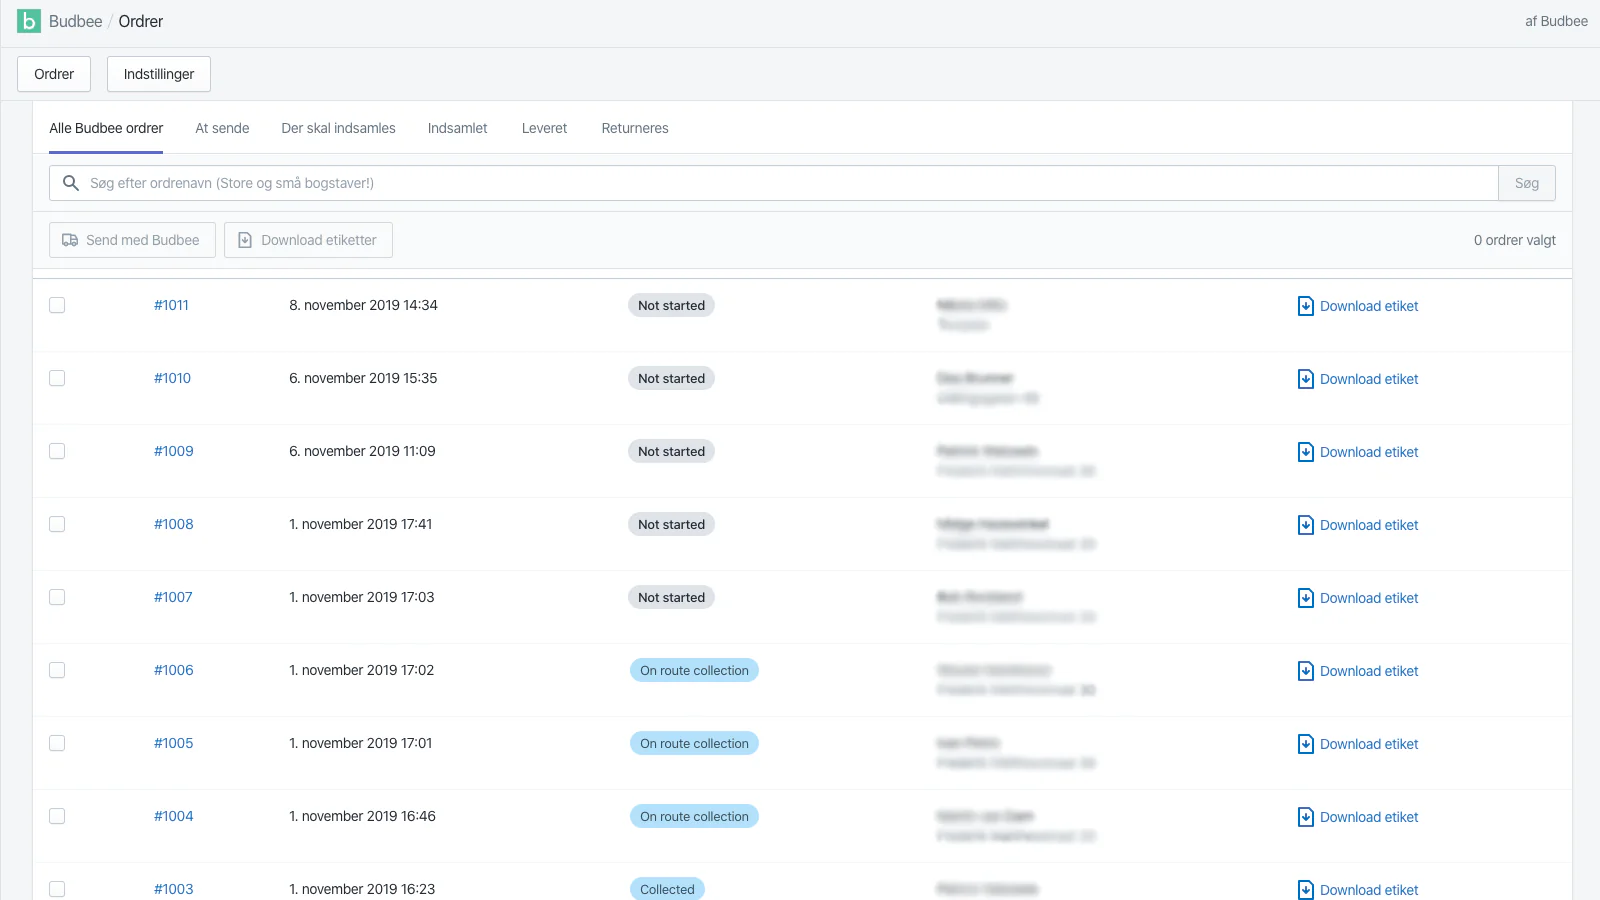Click date 6. november 2019 15:35
Image resolution: width=1600 pixels, height=900 pixels.
[x=363, y=378]
